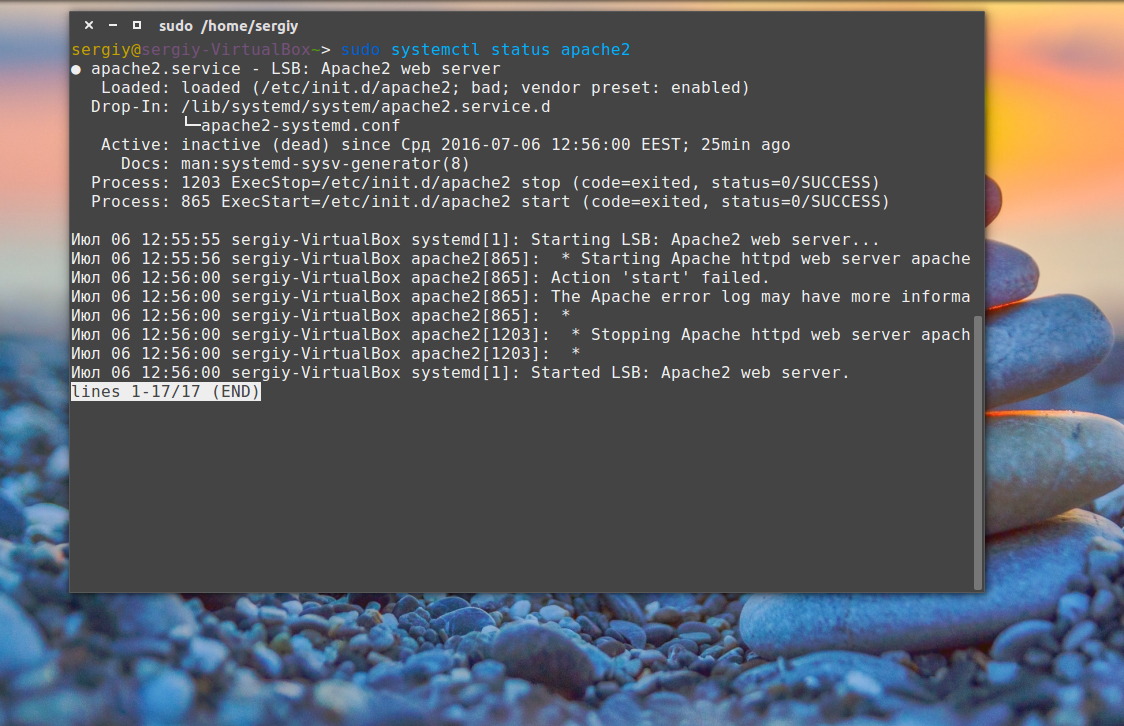
Task: Click the terminal's vertical scrollbar
Action: (978, 450)
